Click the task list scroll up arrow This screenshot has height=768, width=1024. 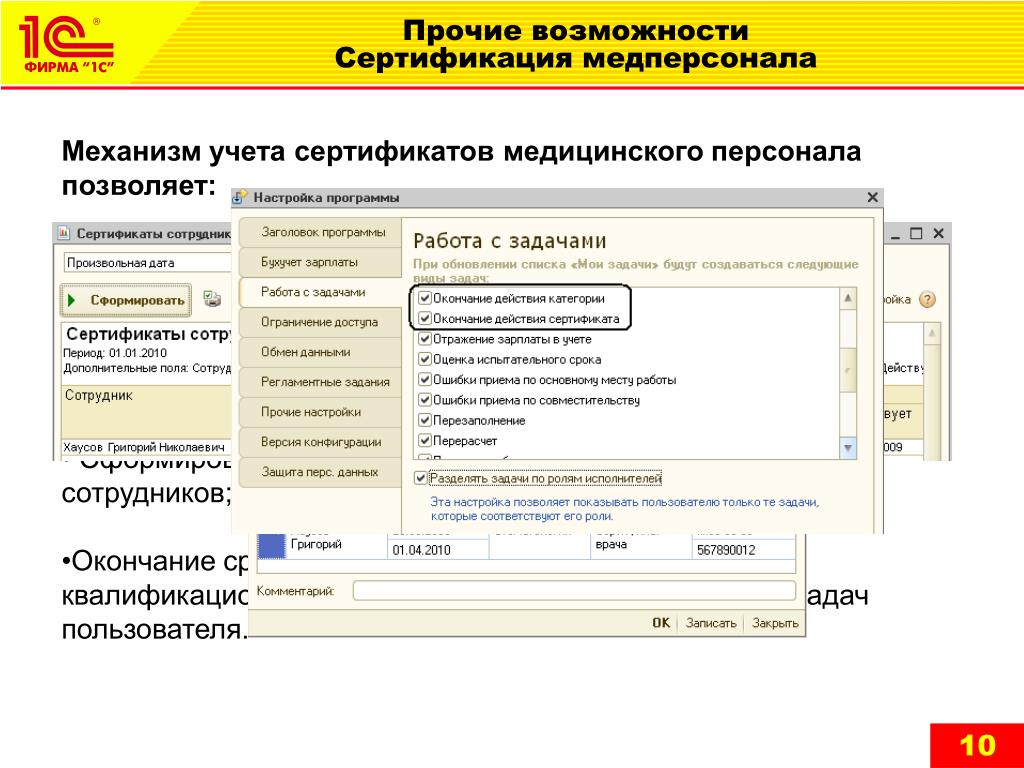click(x=848, y=298)
